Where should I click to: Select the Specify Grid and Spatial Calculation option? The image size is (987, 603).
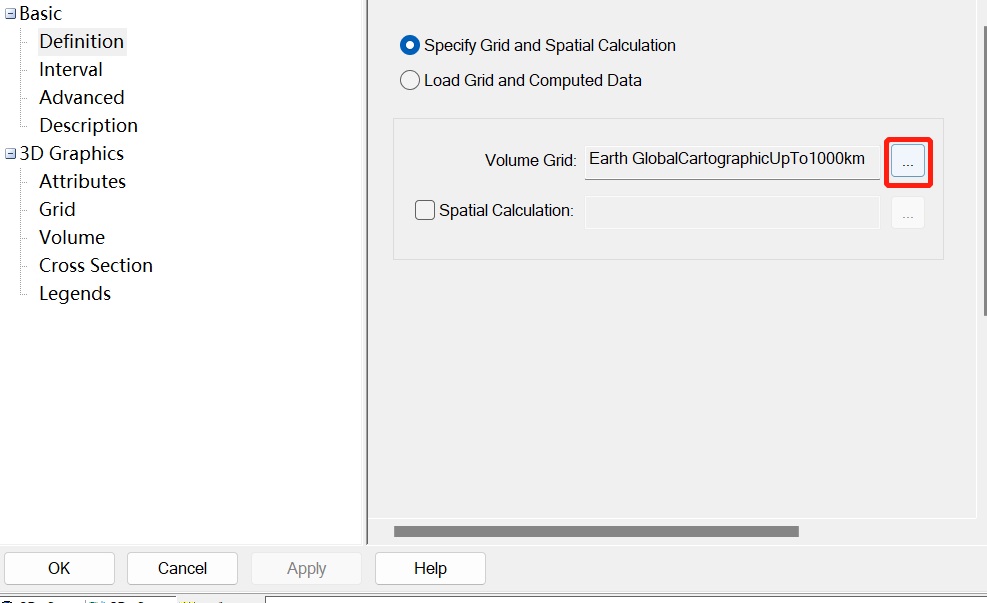click(409, 45)
